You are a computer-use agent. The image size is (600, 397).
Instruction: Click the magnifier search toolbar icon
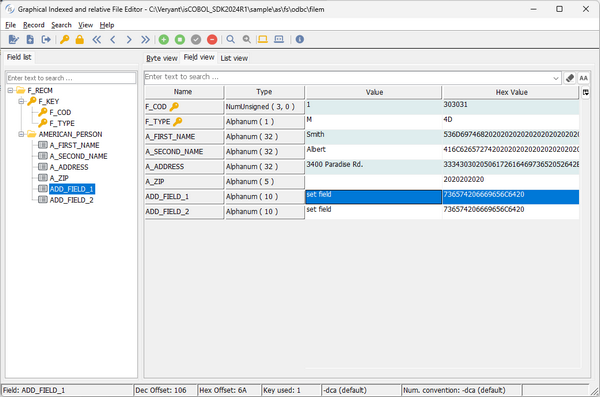[230, 39]
